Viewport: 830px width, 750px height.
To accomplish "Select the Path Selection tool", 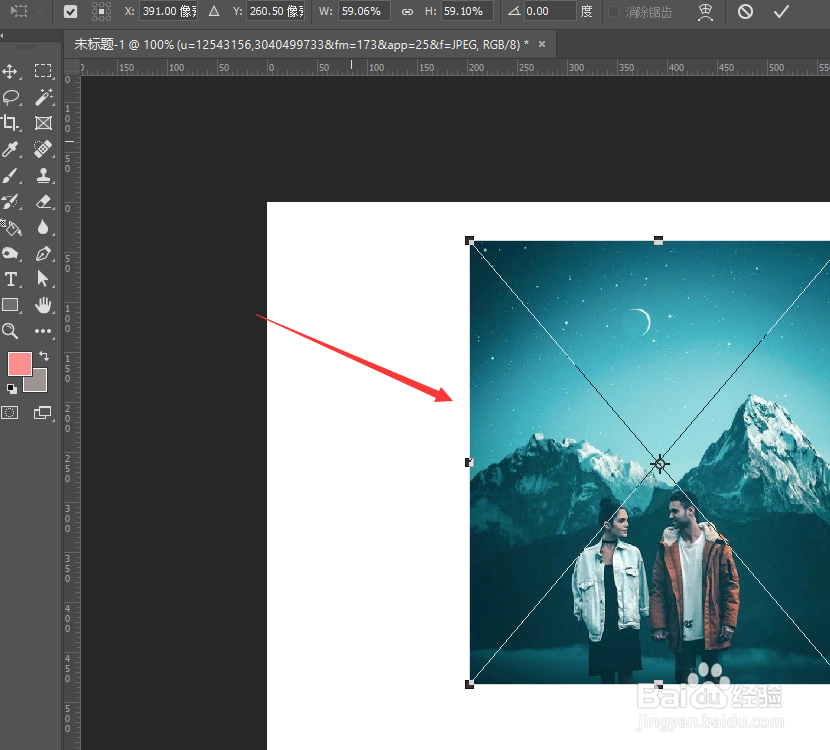I will 43,278.
